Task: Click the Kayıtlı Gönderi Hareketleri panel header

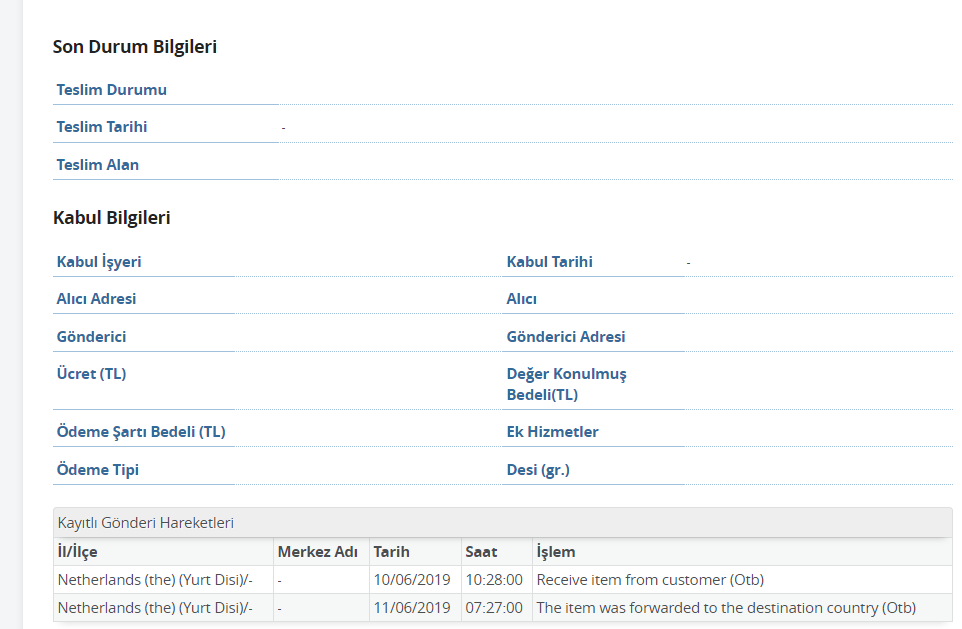Action: coord(146,523)
